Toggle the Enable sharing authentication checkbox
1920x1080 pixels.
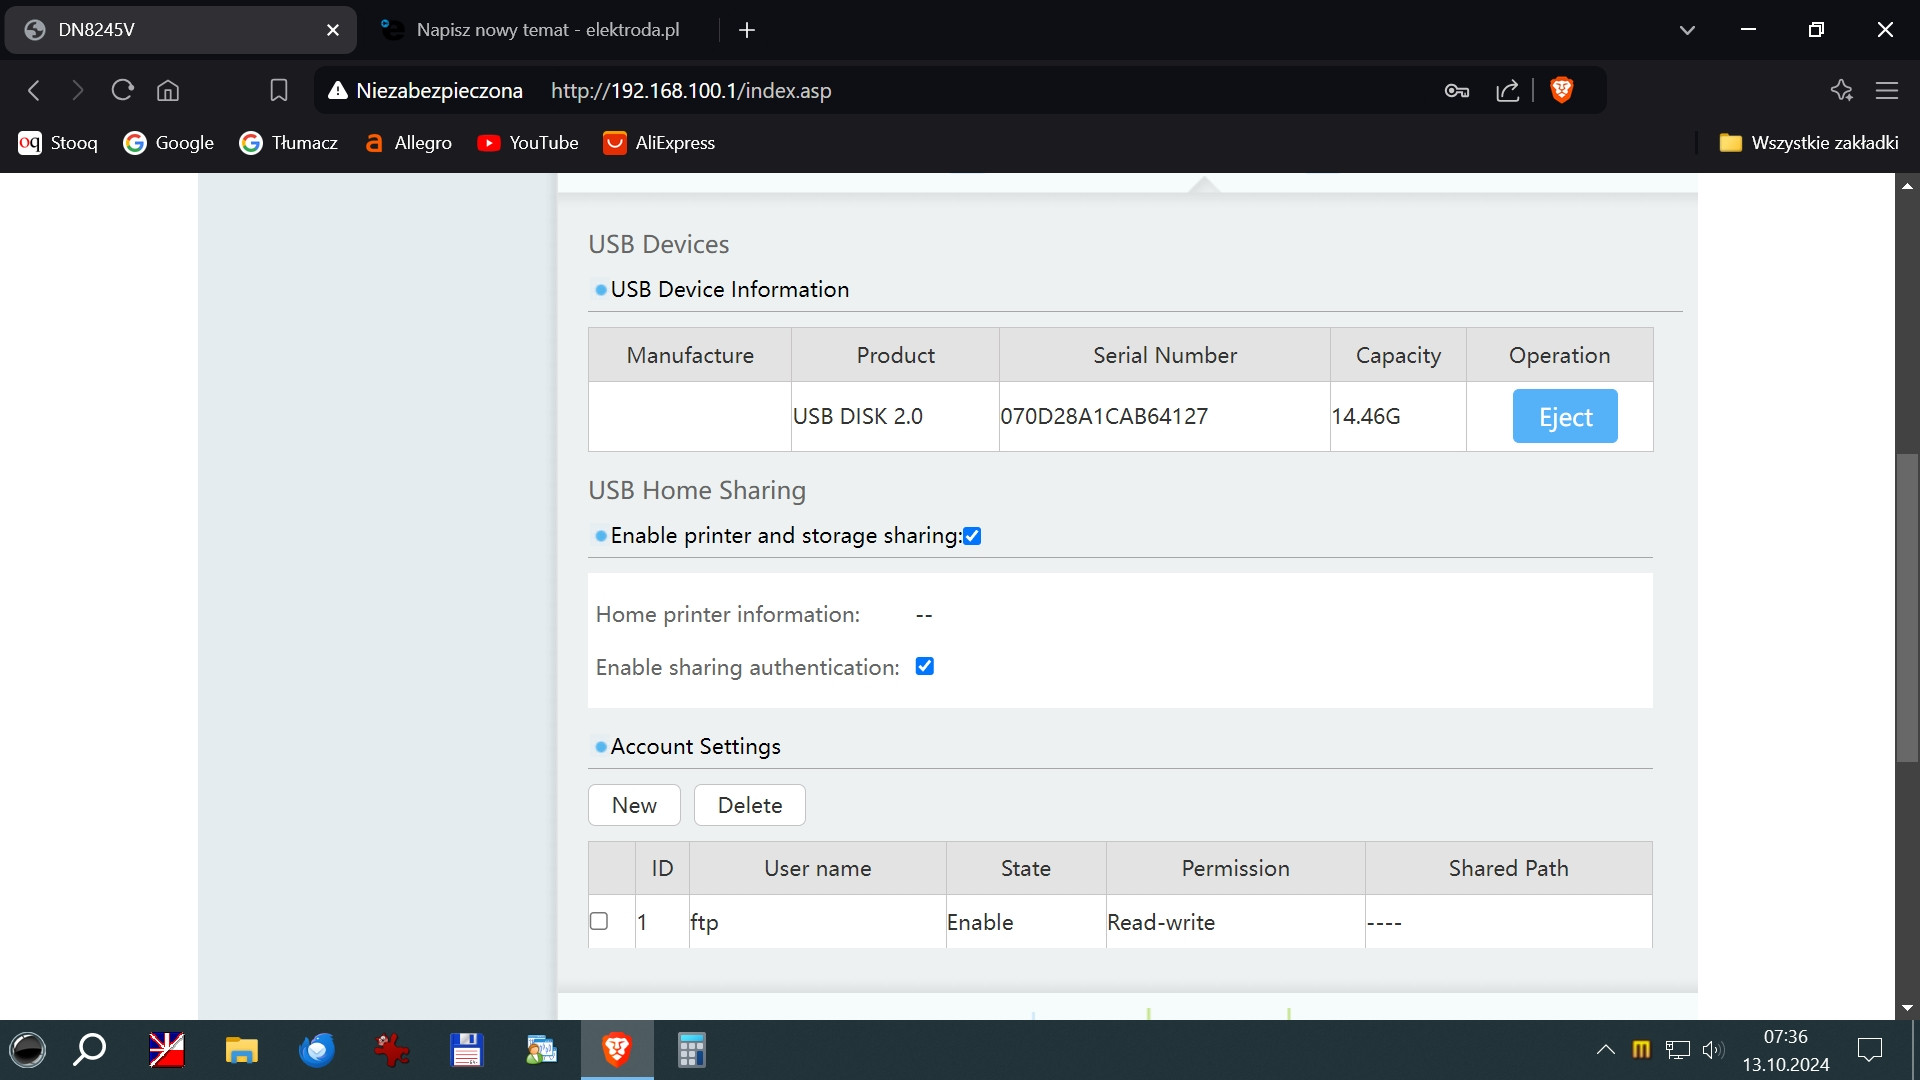pos(924,666)
